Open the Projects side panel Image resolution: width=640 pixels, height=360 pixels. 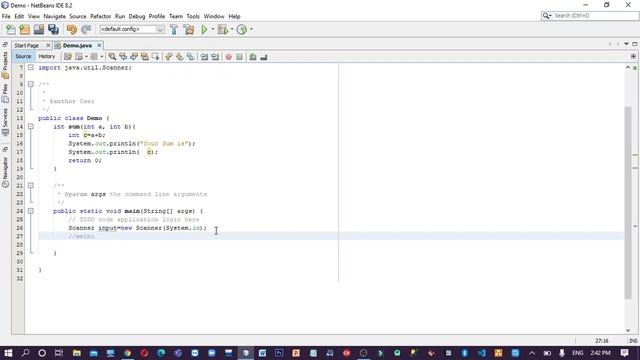[5, 64]
